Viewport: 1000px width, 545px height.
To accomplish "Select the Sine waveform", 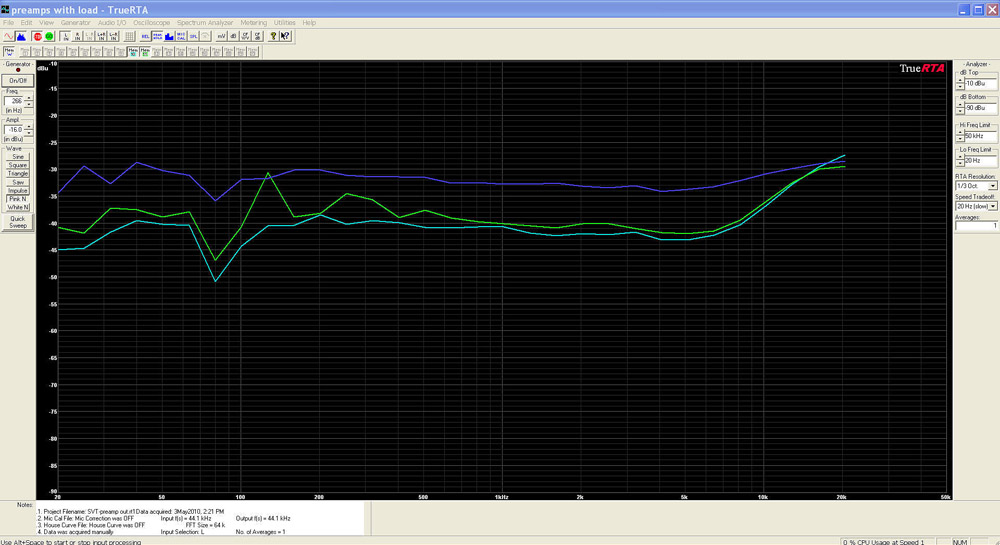I will [x=18, y=157].
